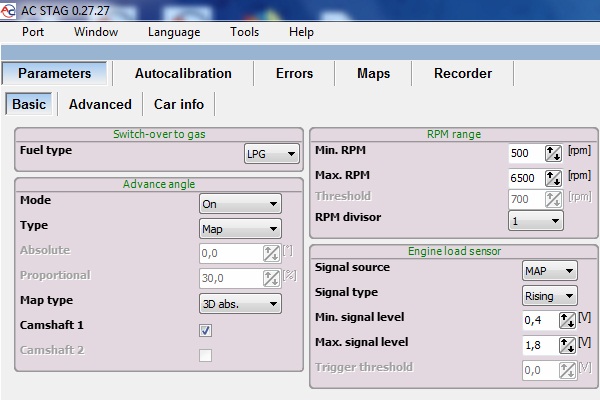Open the Signal type dropdown
This screenshot has width=600, height=400.
[550, 296]
